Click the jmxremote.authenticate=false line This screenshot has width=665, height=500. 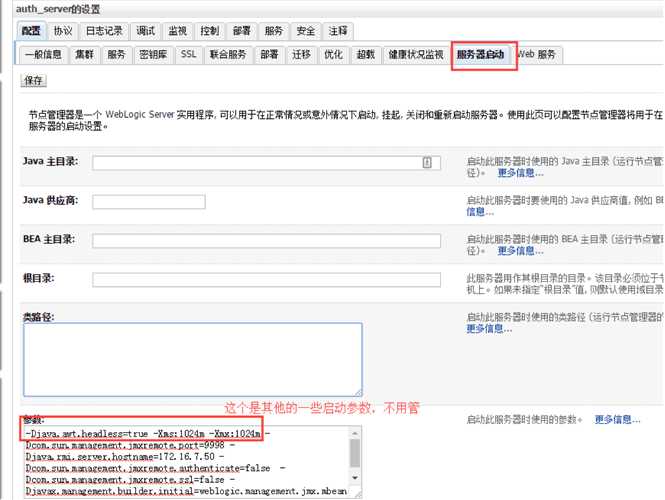point(154,468)
